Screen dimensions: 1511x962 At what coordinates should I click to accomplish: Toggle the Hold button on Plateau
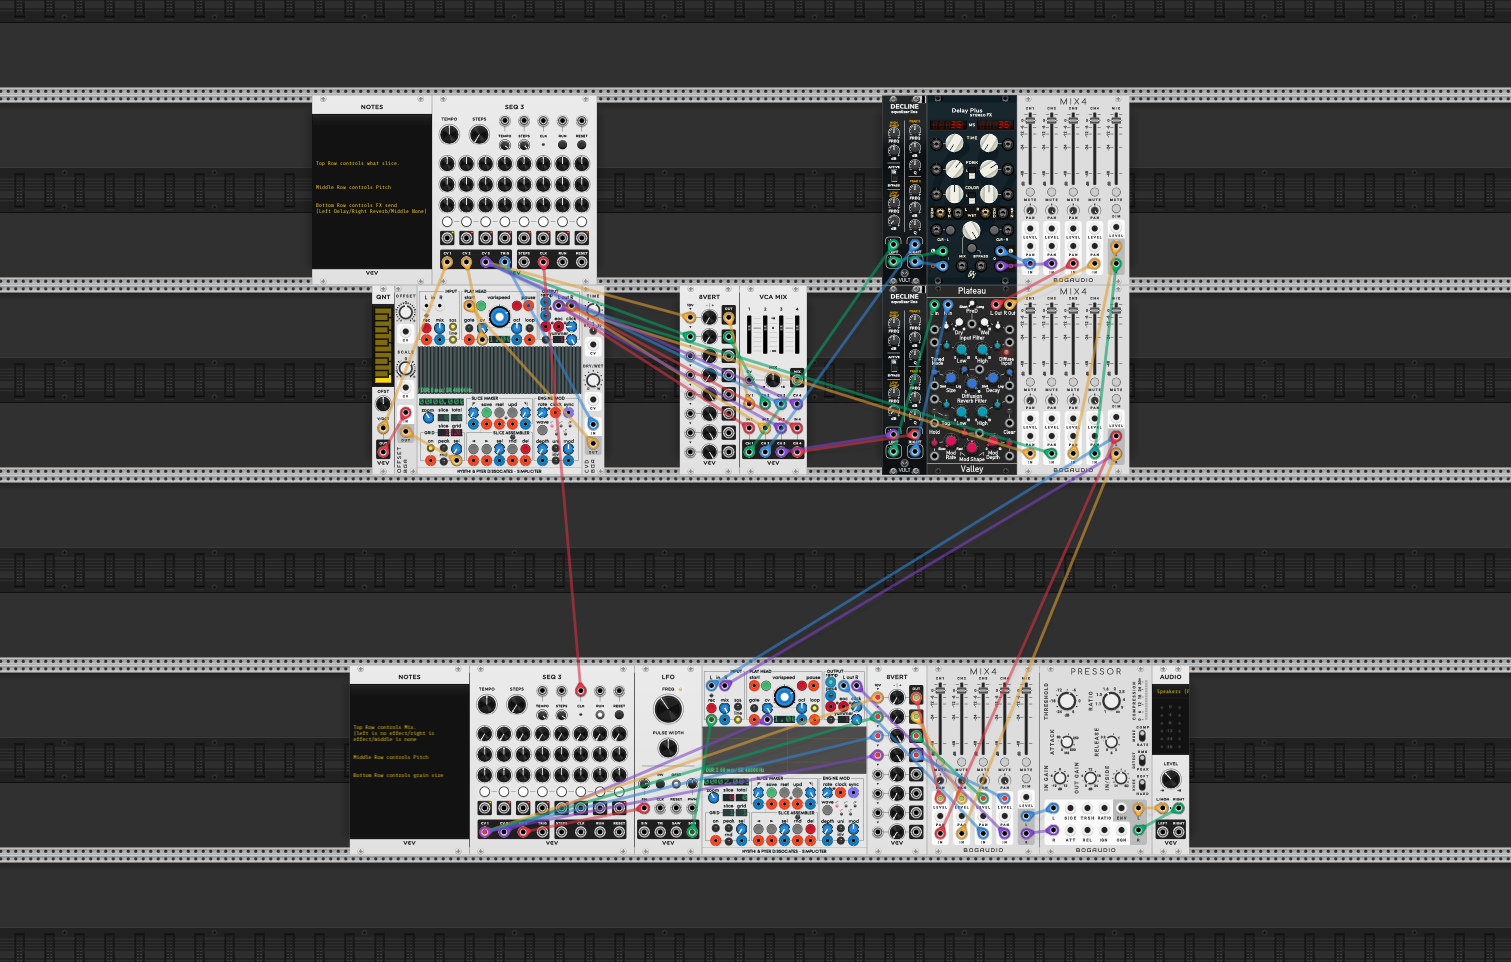tap(934, 411)
